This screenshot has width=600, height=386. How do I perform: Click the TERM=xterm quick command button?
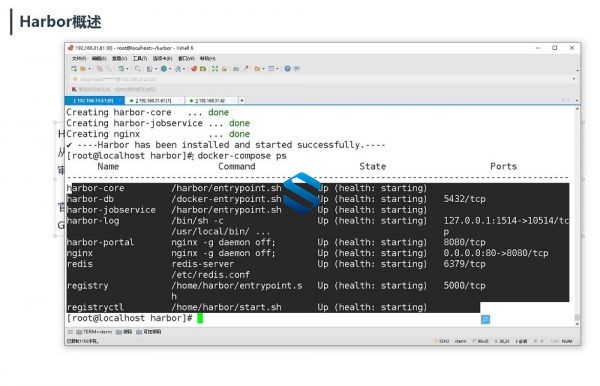pos(94,332)
